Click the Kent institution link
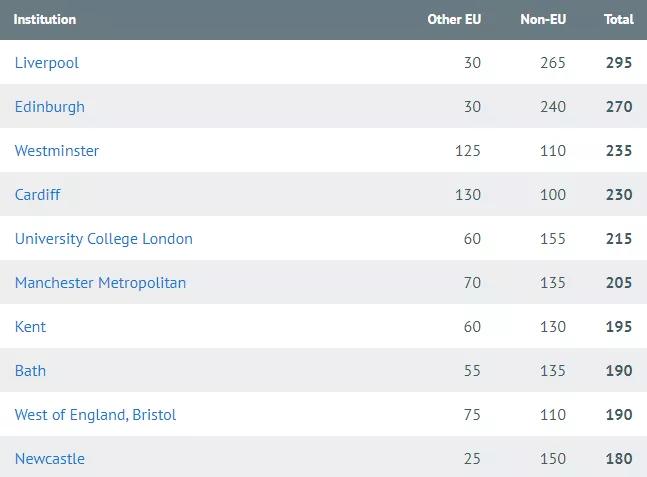 point(30,327)
